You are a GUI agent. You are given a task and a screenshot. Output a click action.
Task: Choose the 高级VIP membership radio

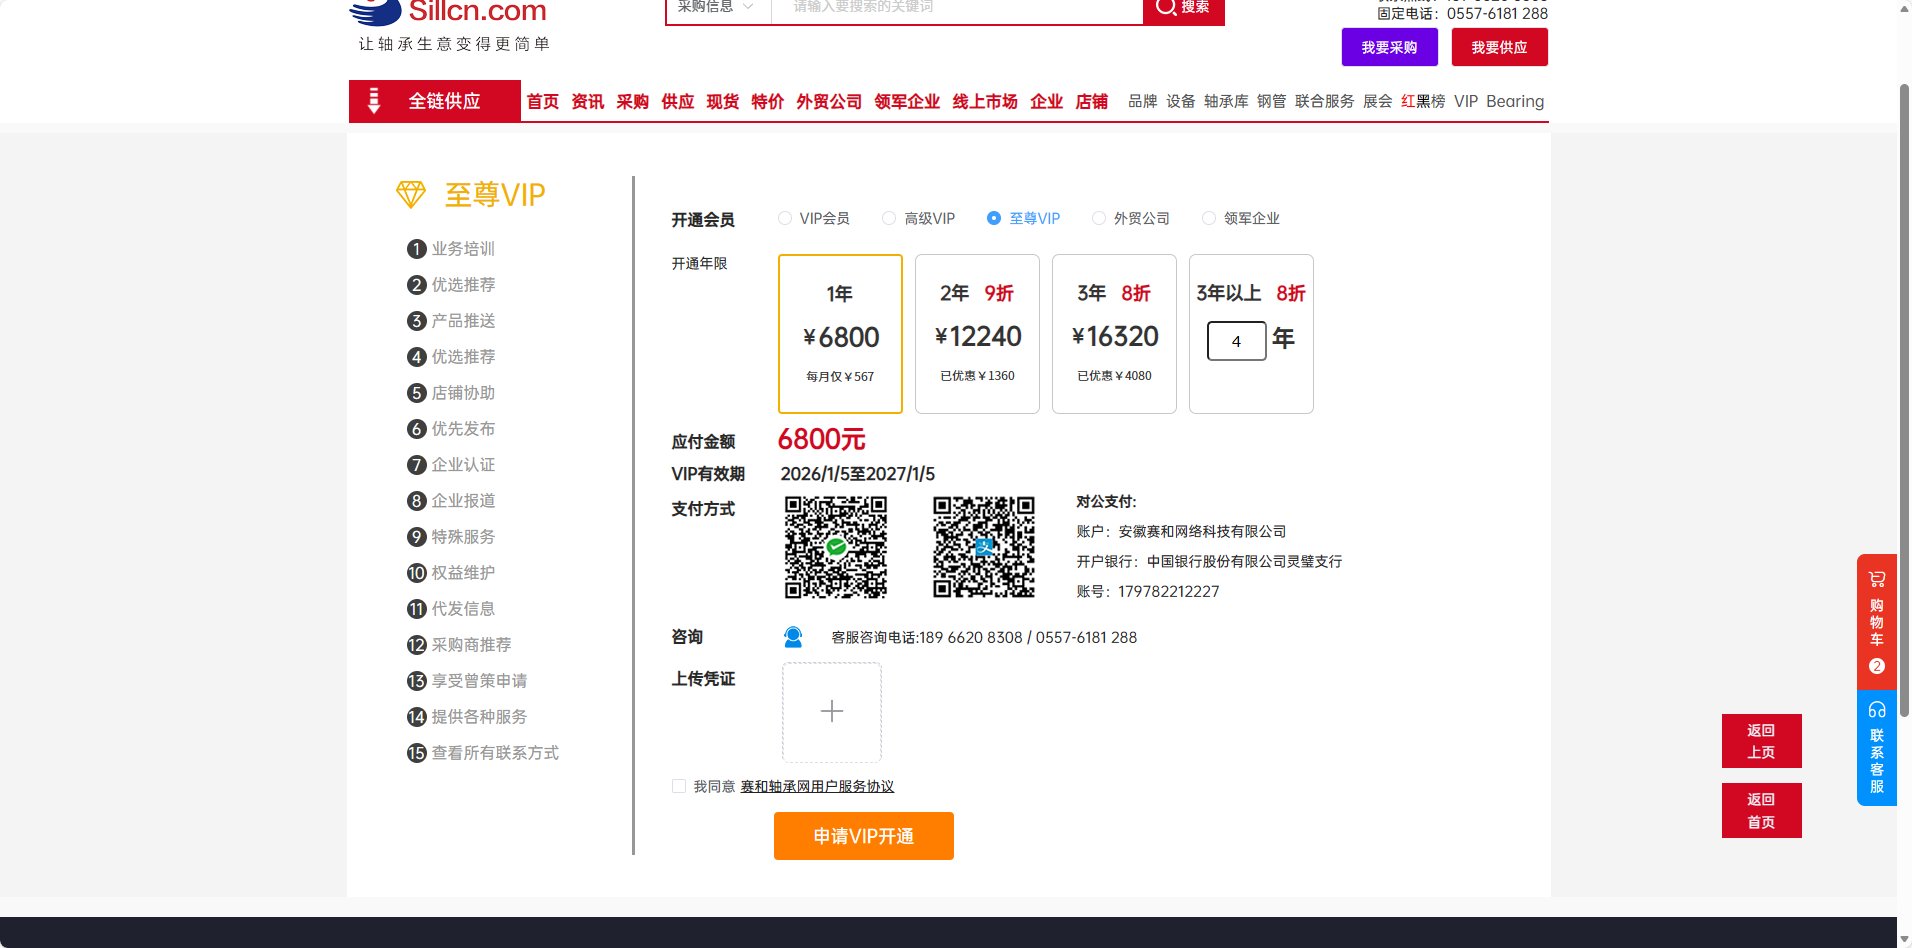(x=889, y=218)
